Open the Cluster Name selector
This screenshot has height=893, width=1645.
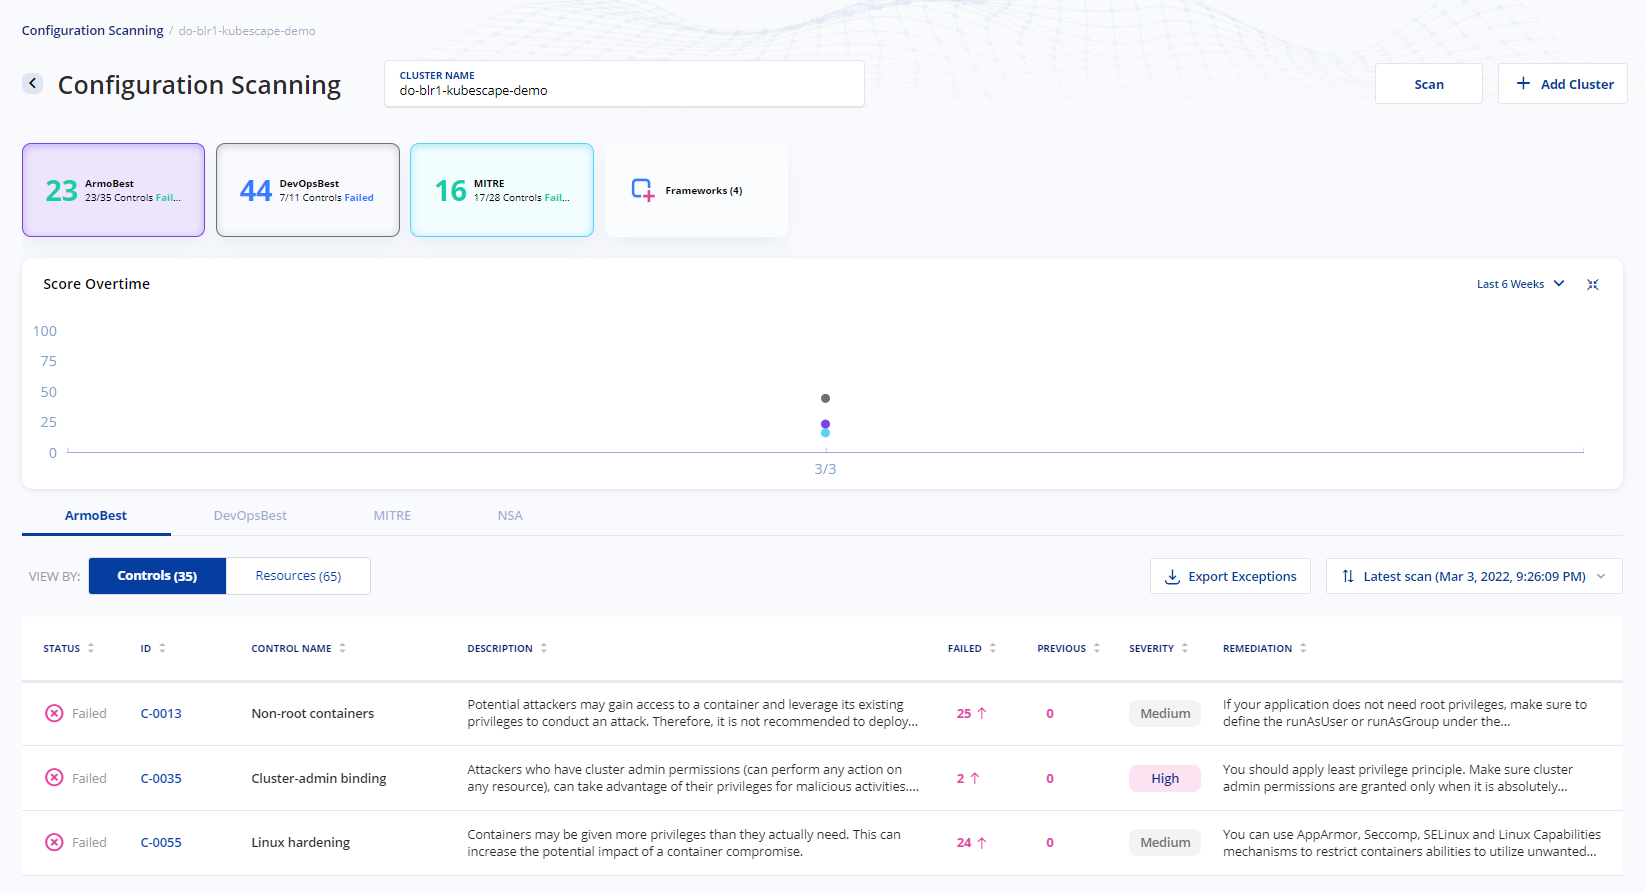[x=624, y=84]
